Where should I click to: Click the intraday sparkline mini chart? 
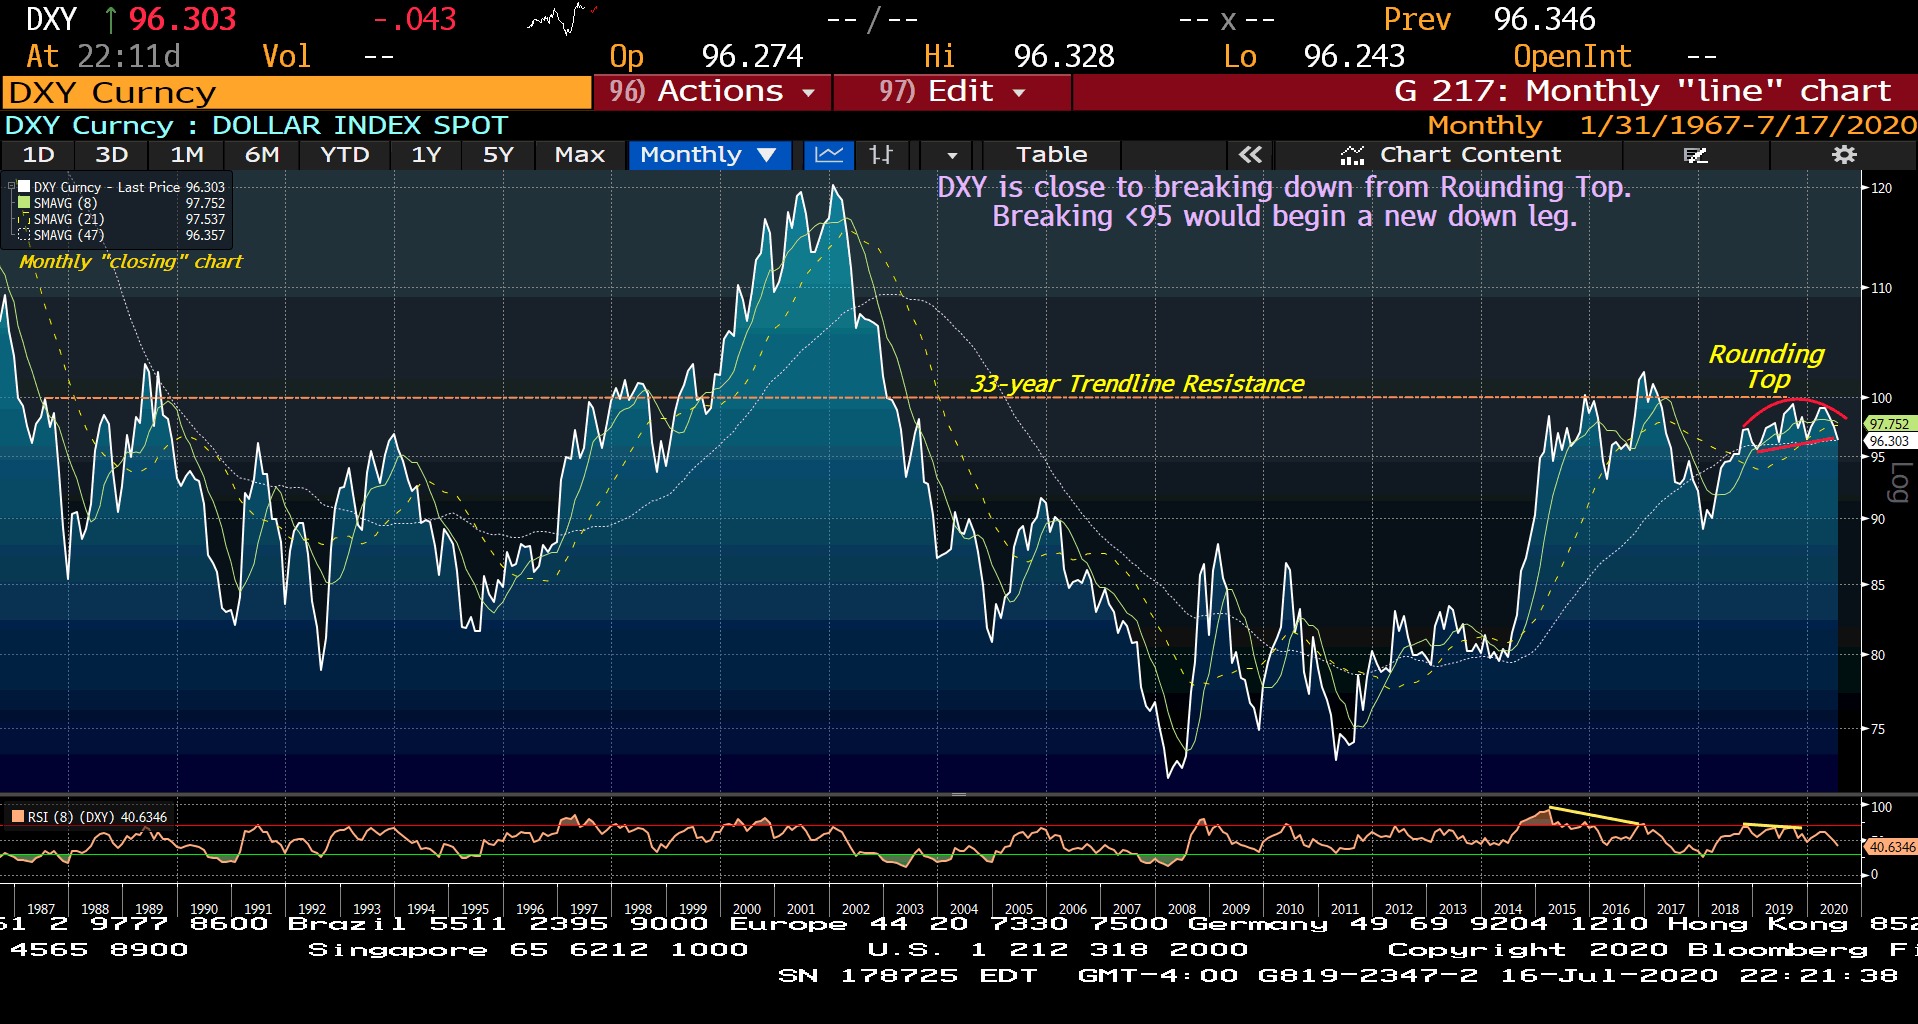pyautogui.click(x=562, y=18)
